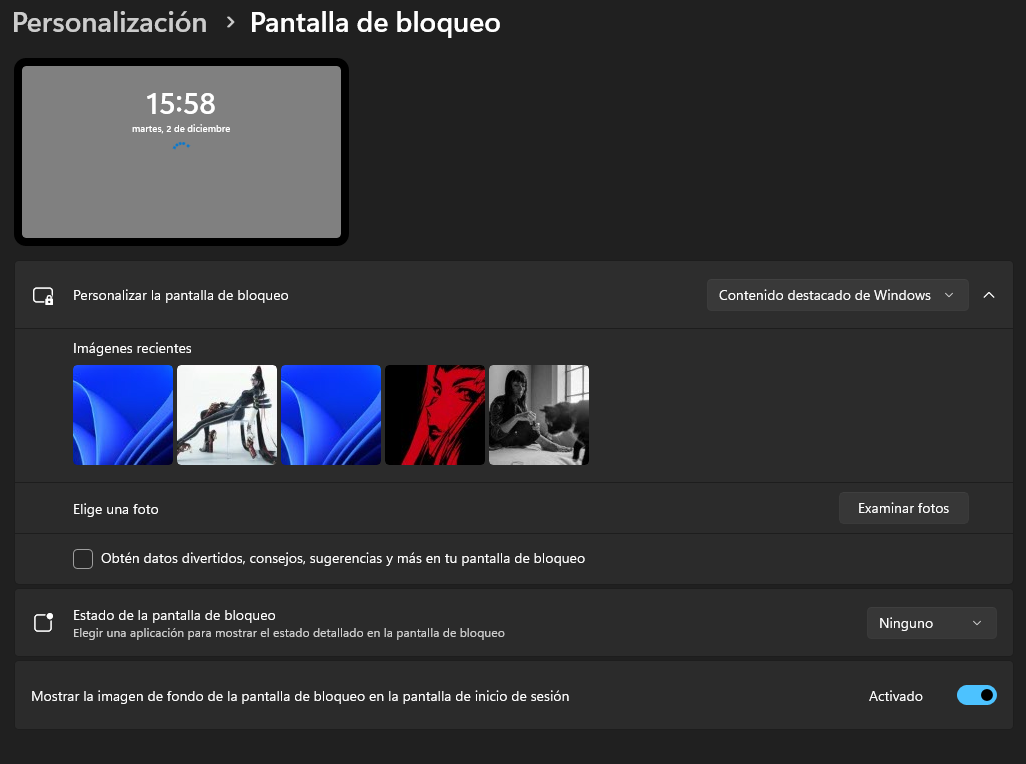Click the lock screen status icon
This screenshot has width=1026, height=764.
coord(43,622)
